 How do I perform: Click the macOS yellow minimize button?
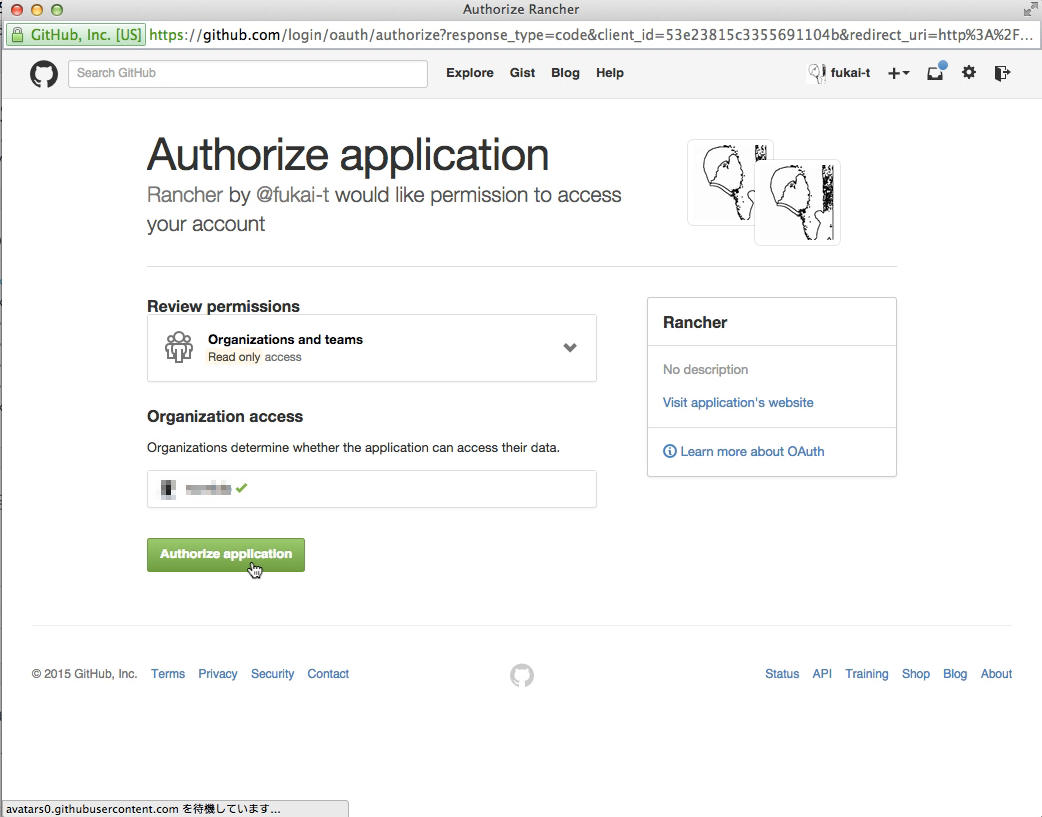(x=37, y=10)
